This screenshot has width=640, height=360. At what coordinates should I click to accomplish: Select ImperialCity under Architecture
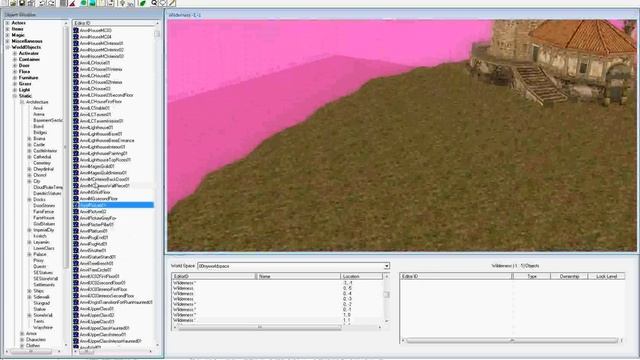44,230
